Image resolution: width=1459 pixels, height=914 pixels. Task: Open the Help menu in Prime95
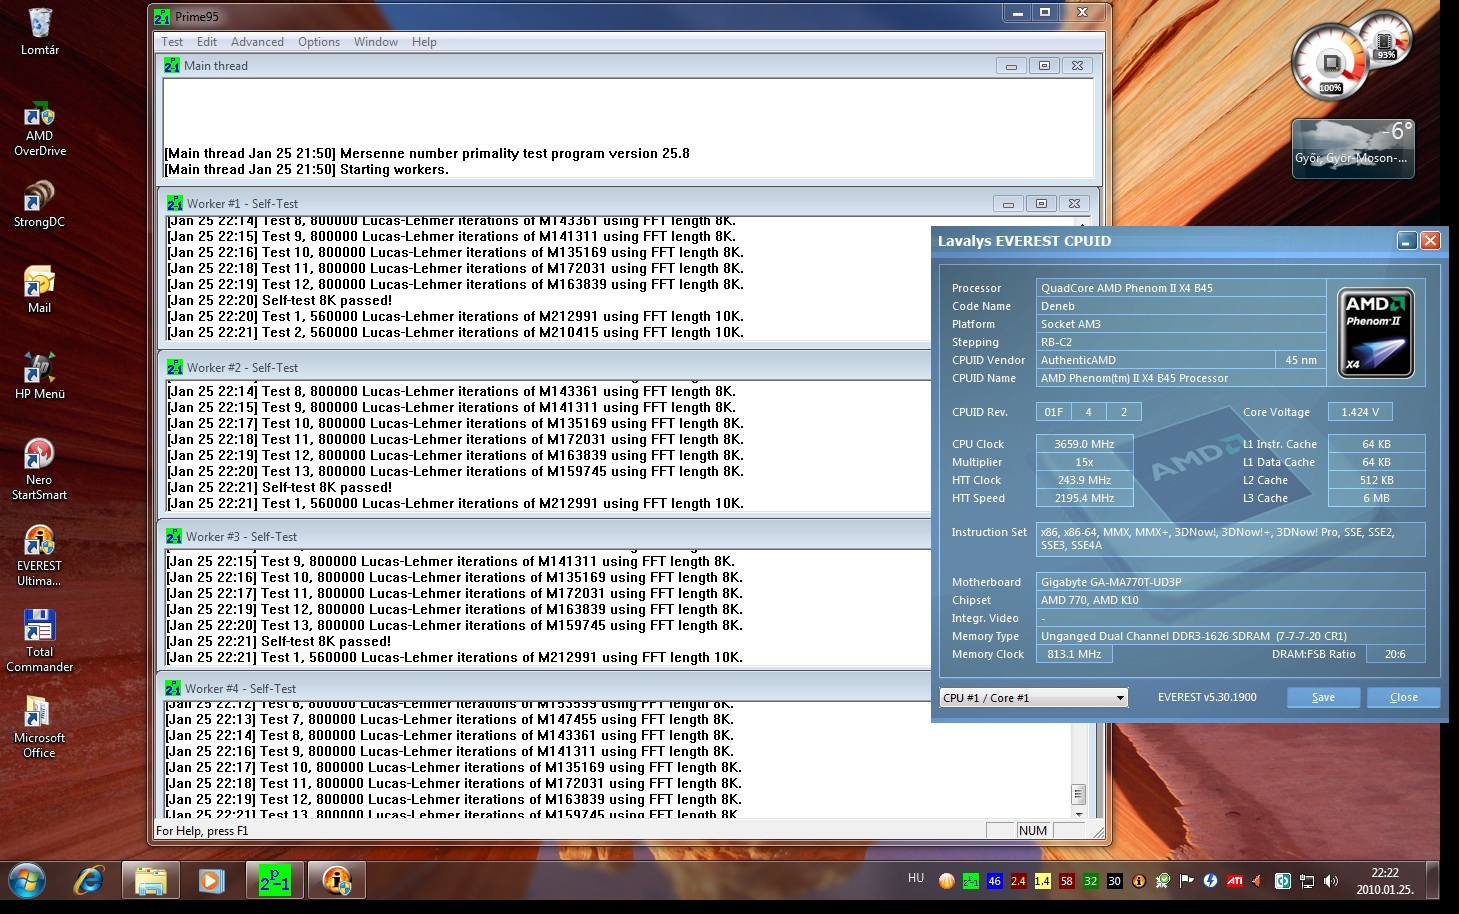[424, 42]
